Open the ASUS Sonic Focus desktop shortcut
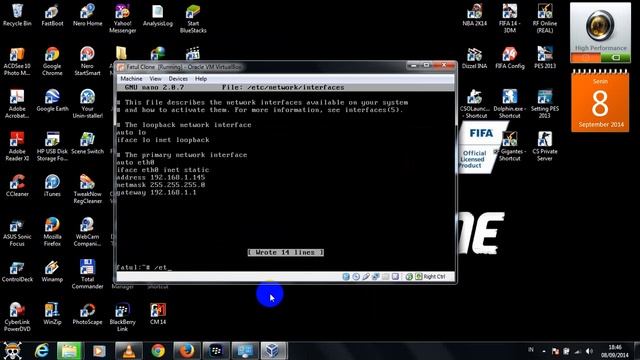The width and height of the screenshot is (640, 360). (17, 232)
